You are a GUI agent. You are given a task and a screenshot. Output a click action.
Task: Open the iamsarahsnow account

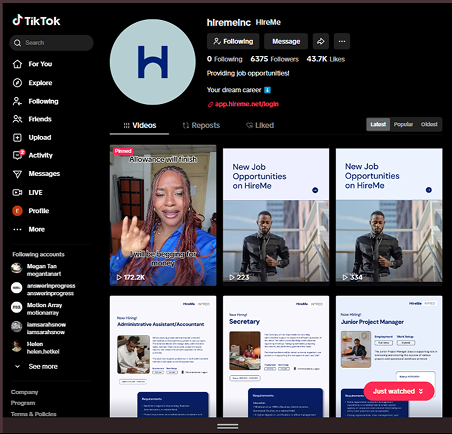(x=39, y=328)
